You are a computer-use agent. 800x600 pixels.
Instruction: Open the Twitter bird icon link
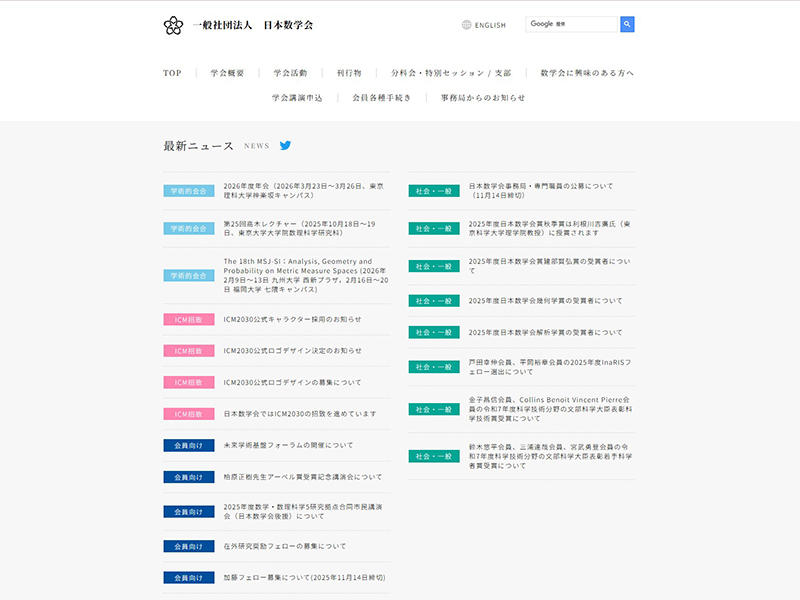(285, 145)
